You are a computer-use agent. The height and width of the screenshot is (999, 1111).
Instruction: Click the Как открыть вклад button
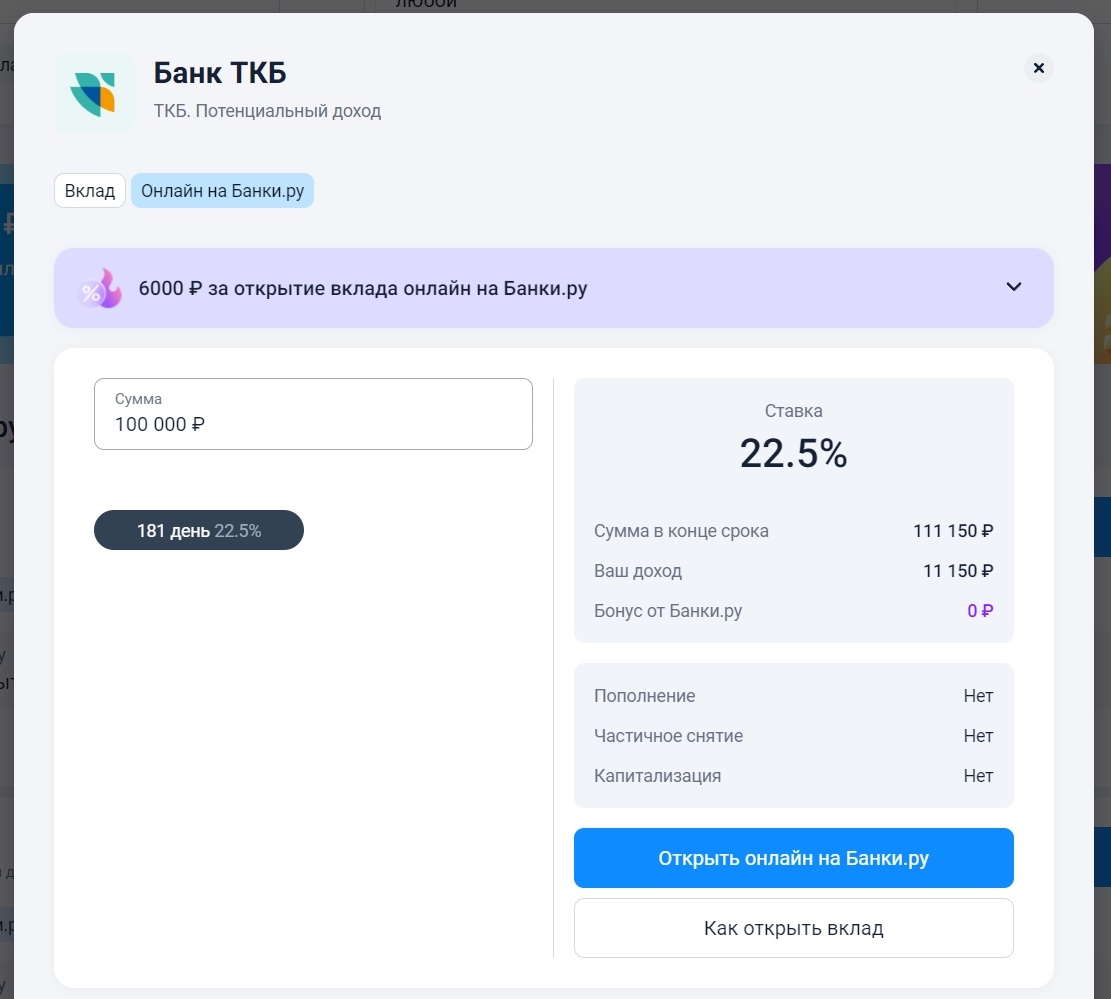tap(794, 928)
